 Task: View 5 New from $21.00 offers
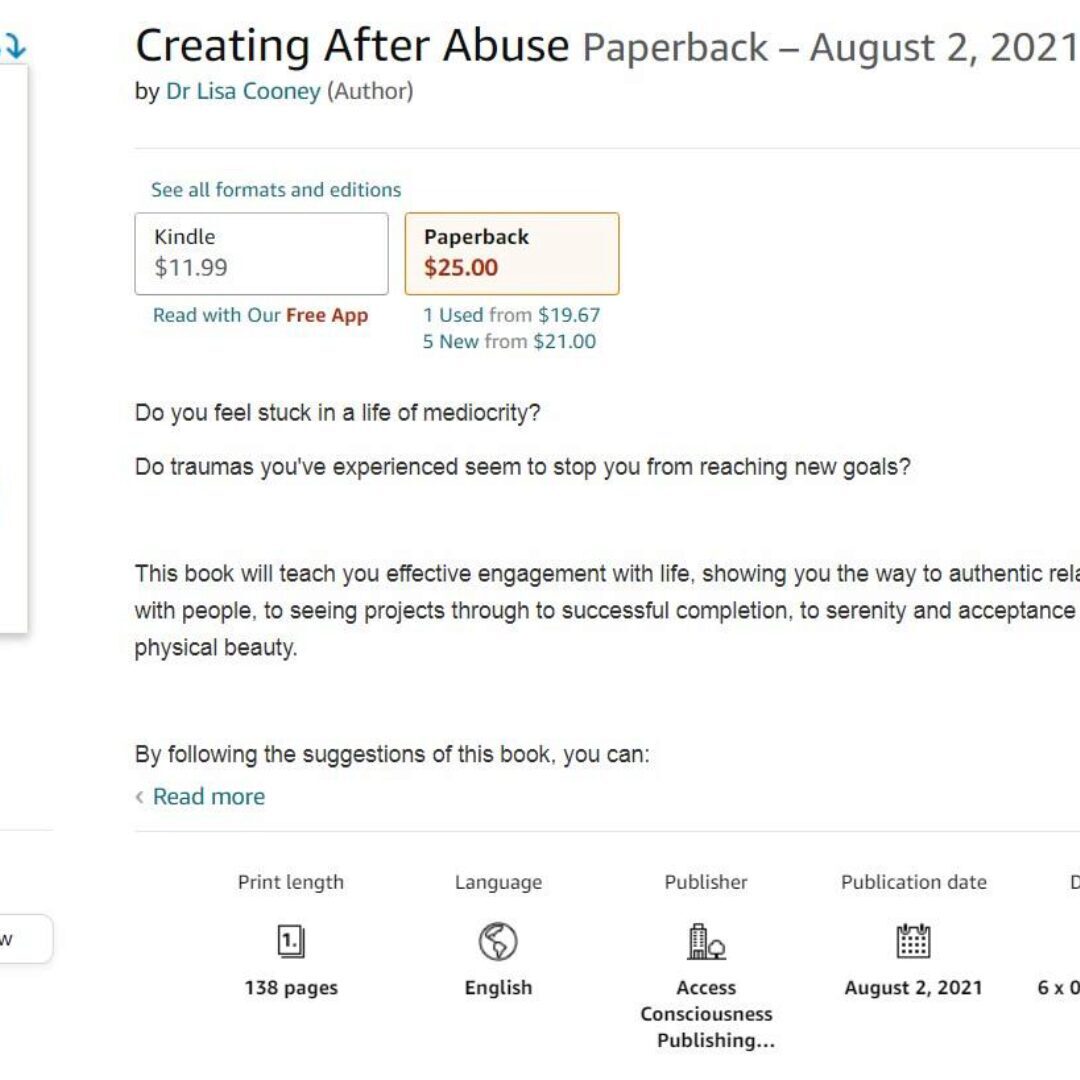[x=509, y=341]
